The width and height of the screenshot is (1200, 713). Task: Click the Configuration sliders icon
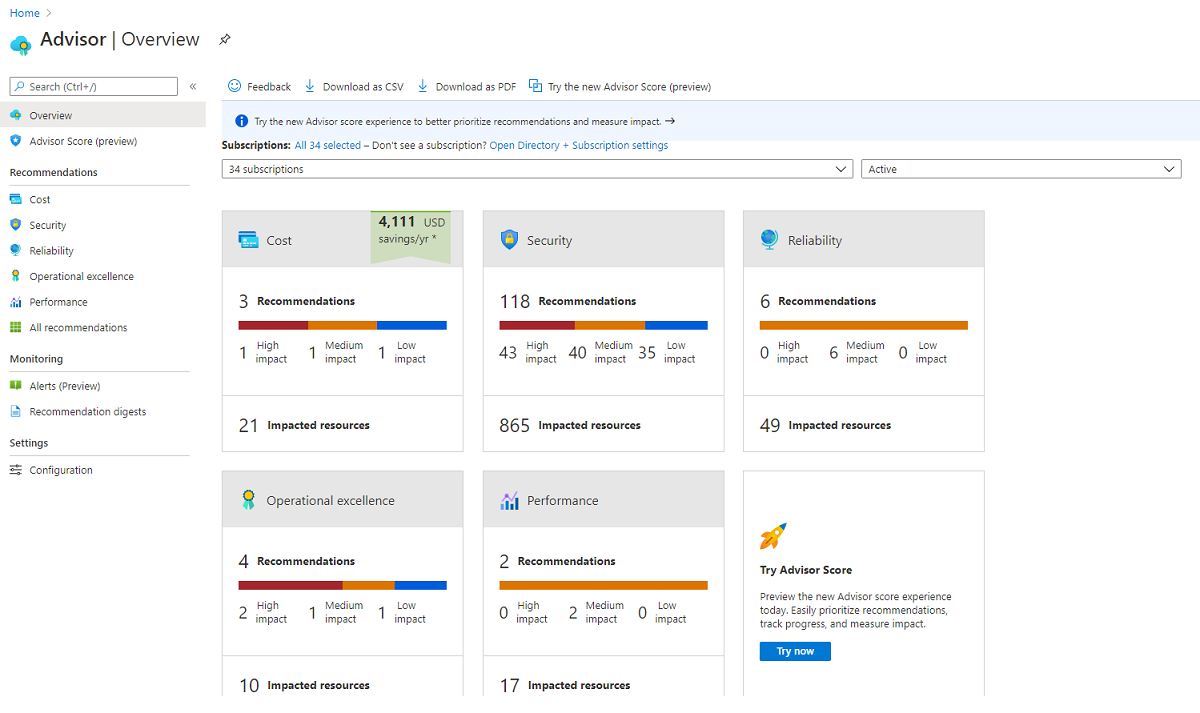tap(16, 470)
